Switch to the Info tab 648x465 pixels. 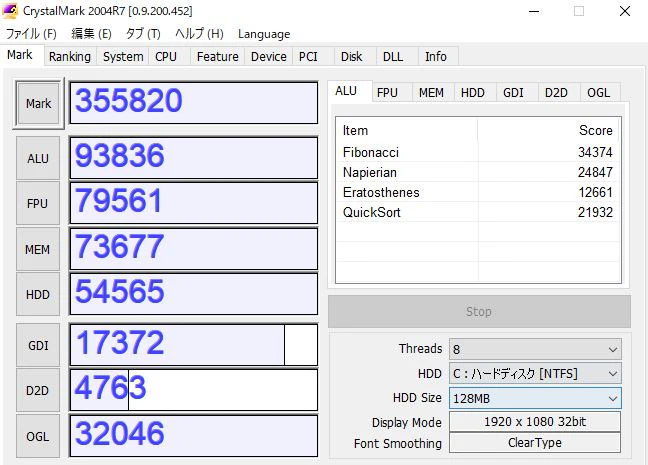tap(436, 57)
